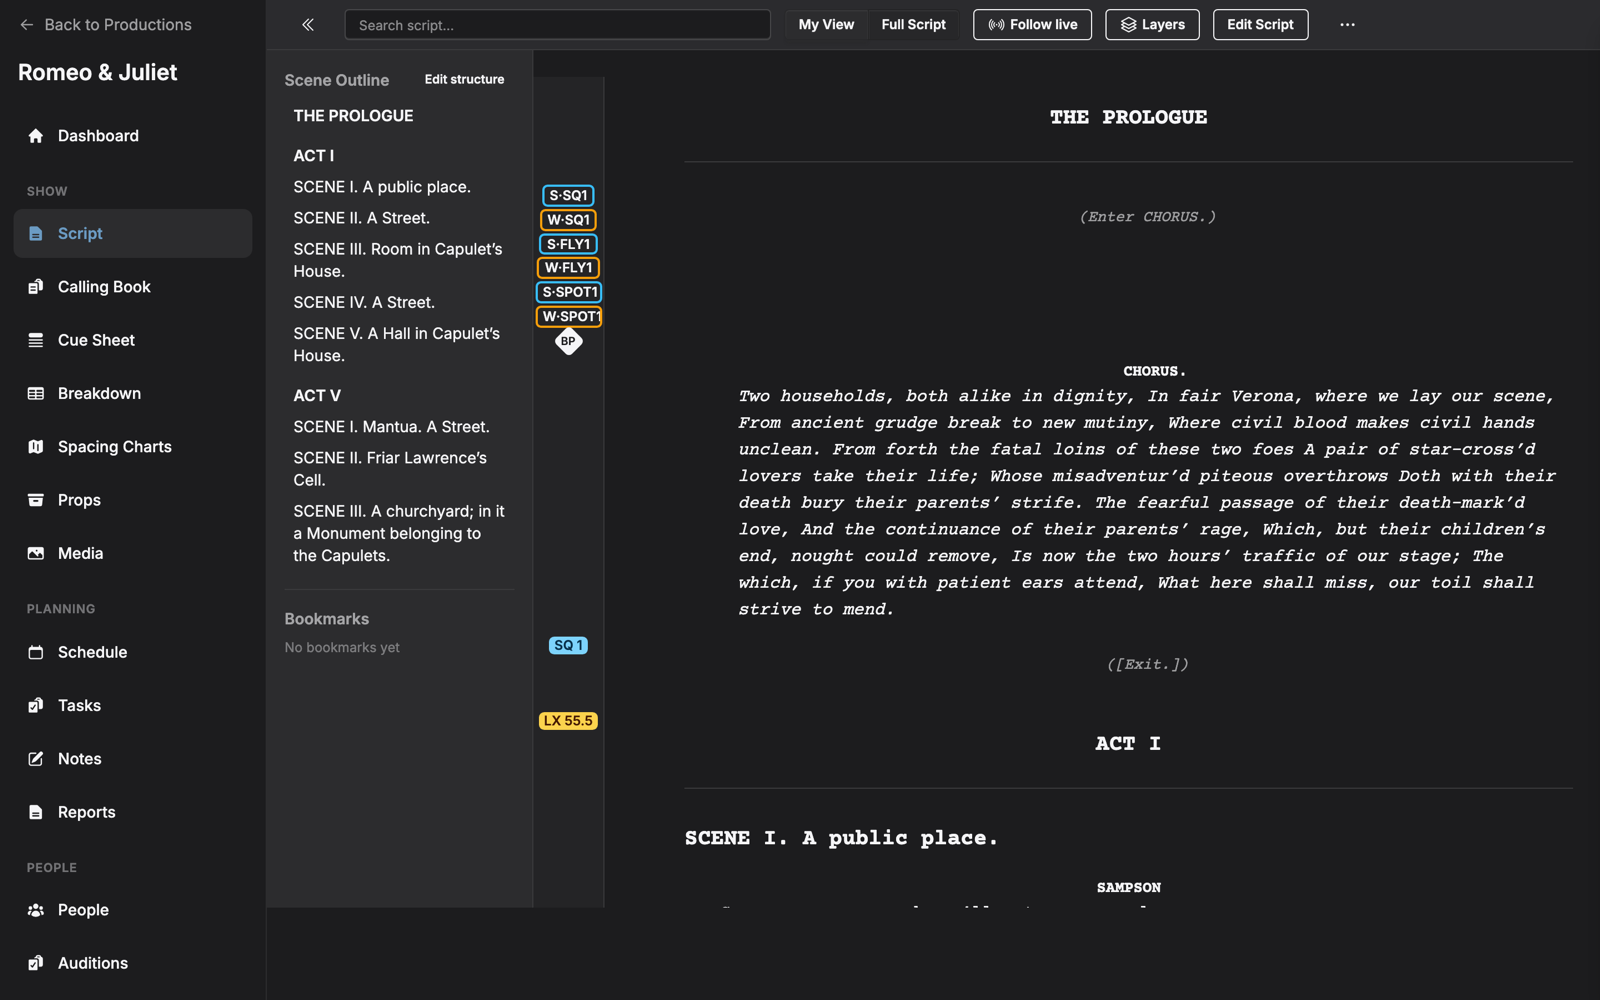Click the Props box icon

coord(36,500)
